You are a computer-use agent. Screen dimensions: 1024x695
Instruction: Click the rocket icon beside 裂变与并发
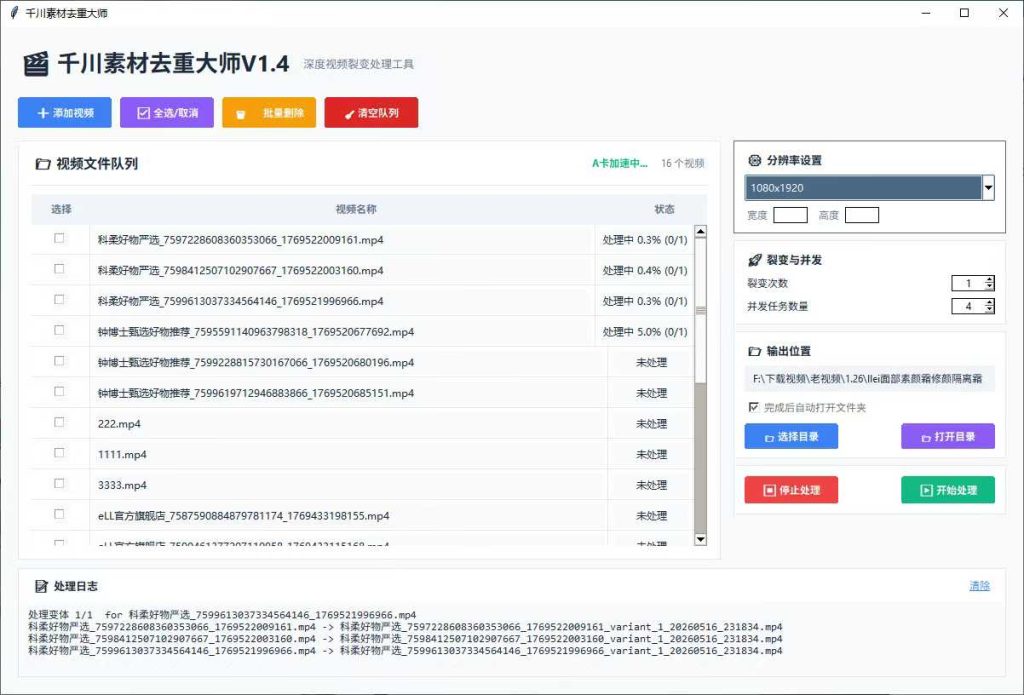(x=755, y=260)
